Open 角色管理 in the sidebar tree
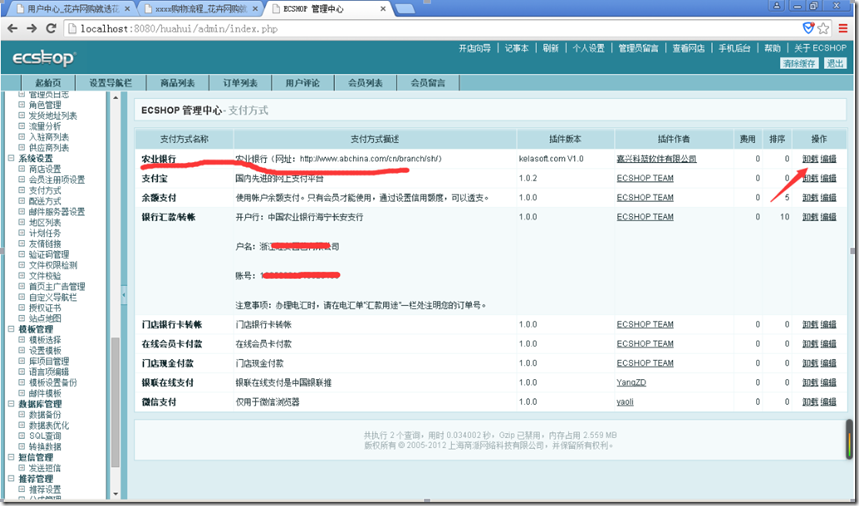This screenshot has height=506, width=859. [x=45, y=105]
